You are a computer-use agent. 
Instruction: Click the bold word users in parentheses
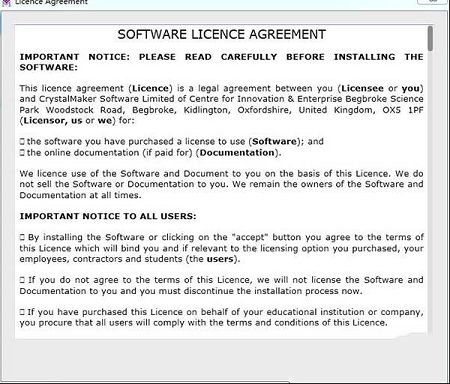(x=220, y=259)
